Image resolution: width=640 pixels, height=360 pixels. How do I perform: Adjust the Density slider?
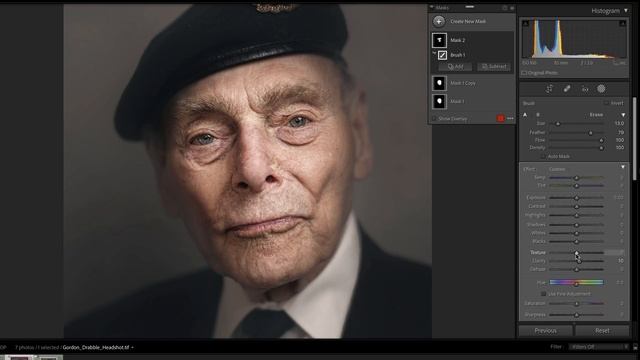576,148
